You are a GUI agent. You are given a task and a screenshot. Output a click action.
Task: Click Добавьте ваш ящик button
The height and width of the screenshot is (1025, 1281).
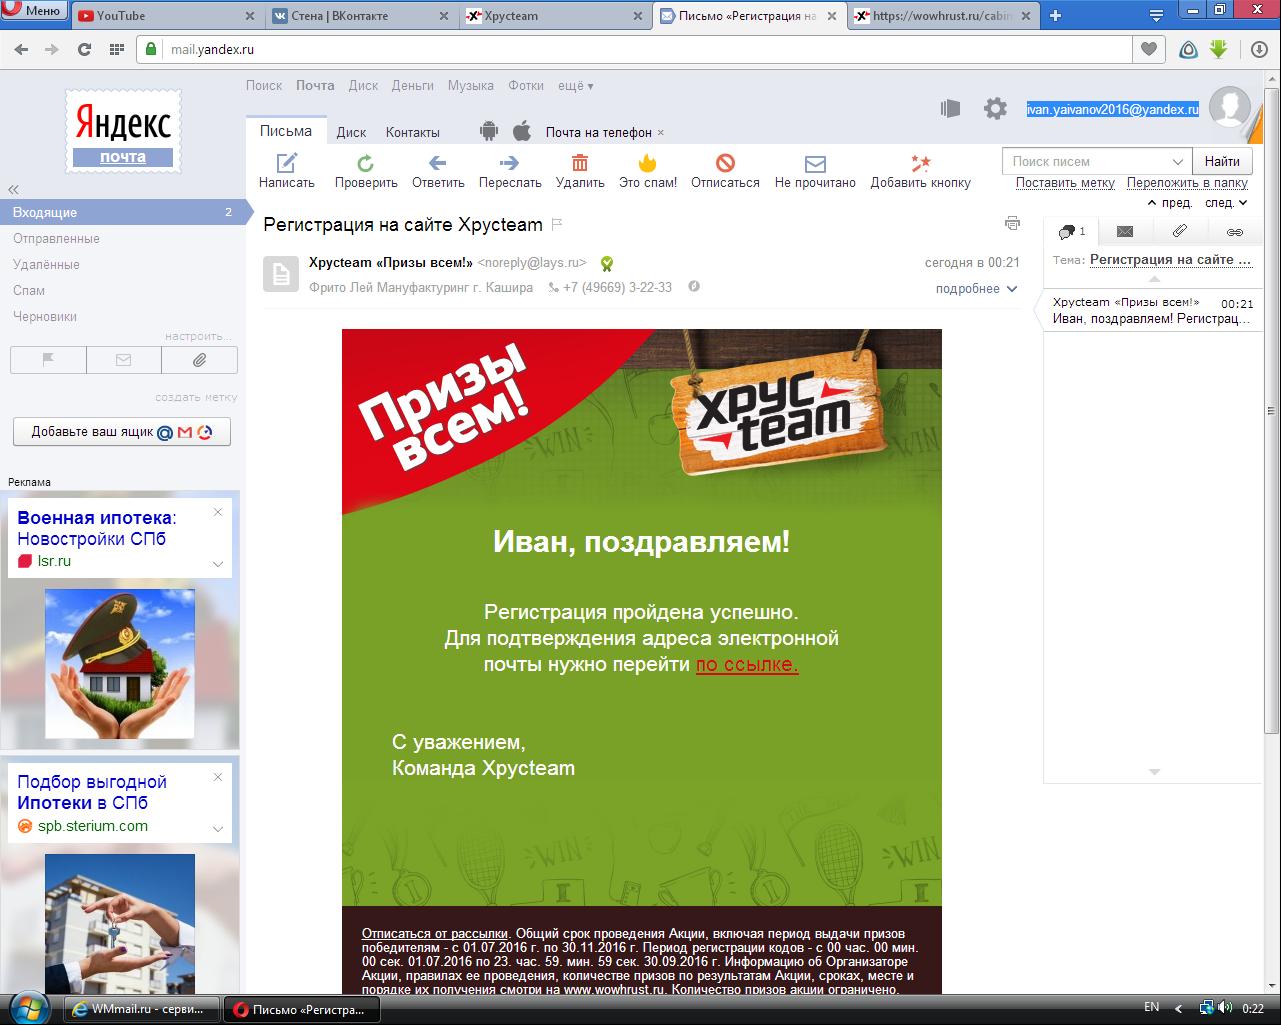(x=121, y=432)
